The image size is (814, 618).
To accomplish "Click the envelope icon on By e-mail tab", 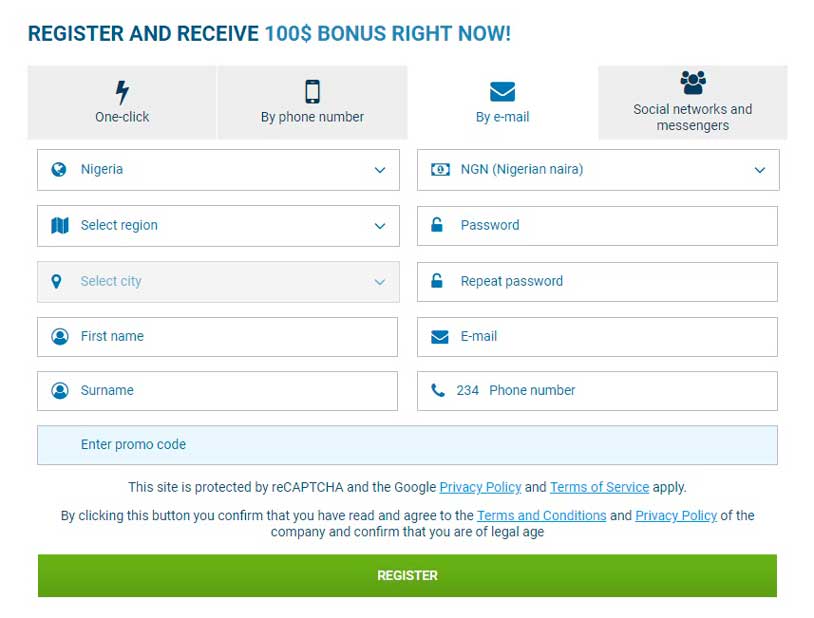I will (x=504, y=91).
